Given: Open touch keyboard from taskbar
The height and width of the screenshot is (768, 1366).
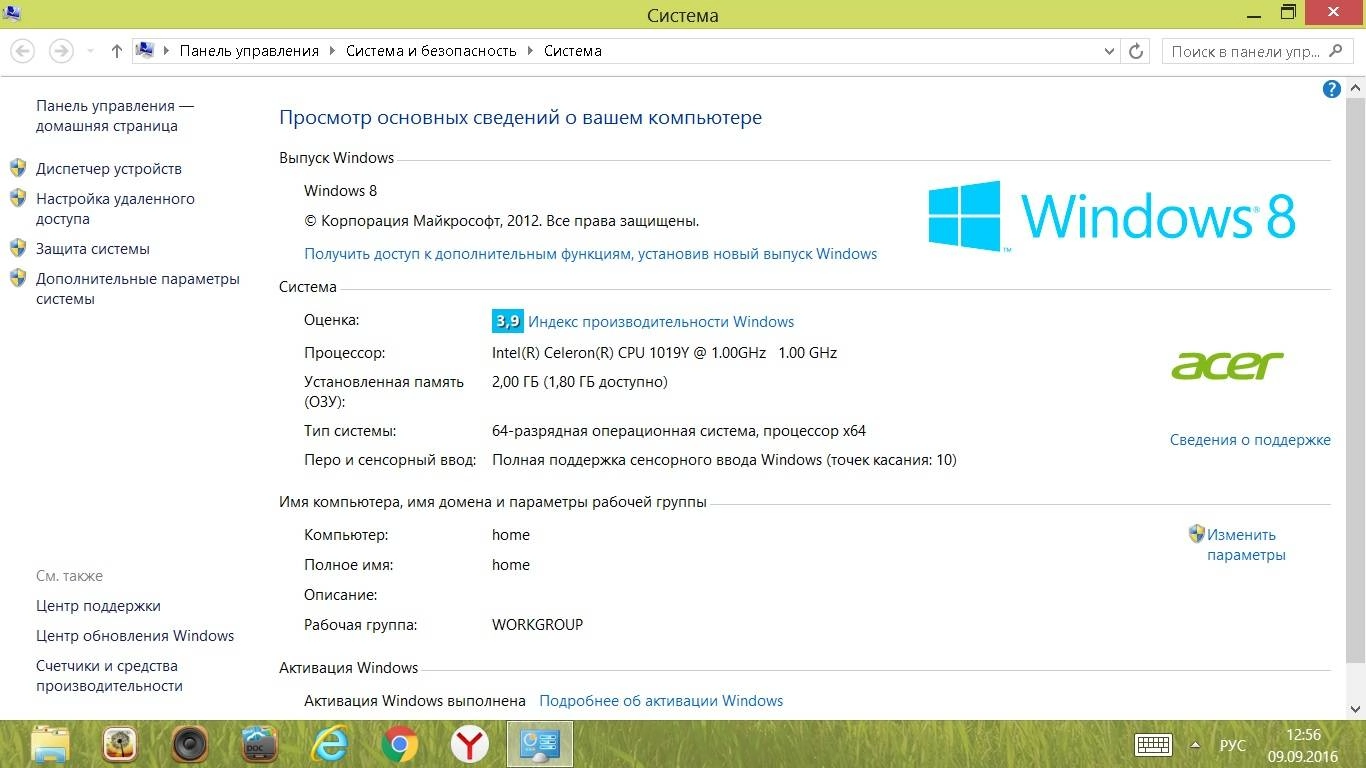Looking at the screenshot, I should [x=1153, y=746].
